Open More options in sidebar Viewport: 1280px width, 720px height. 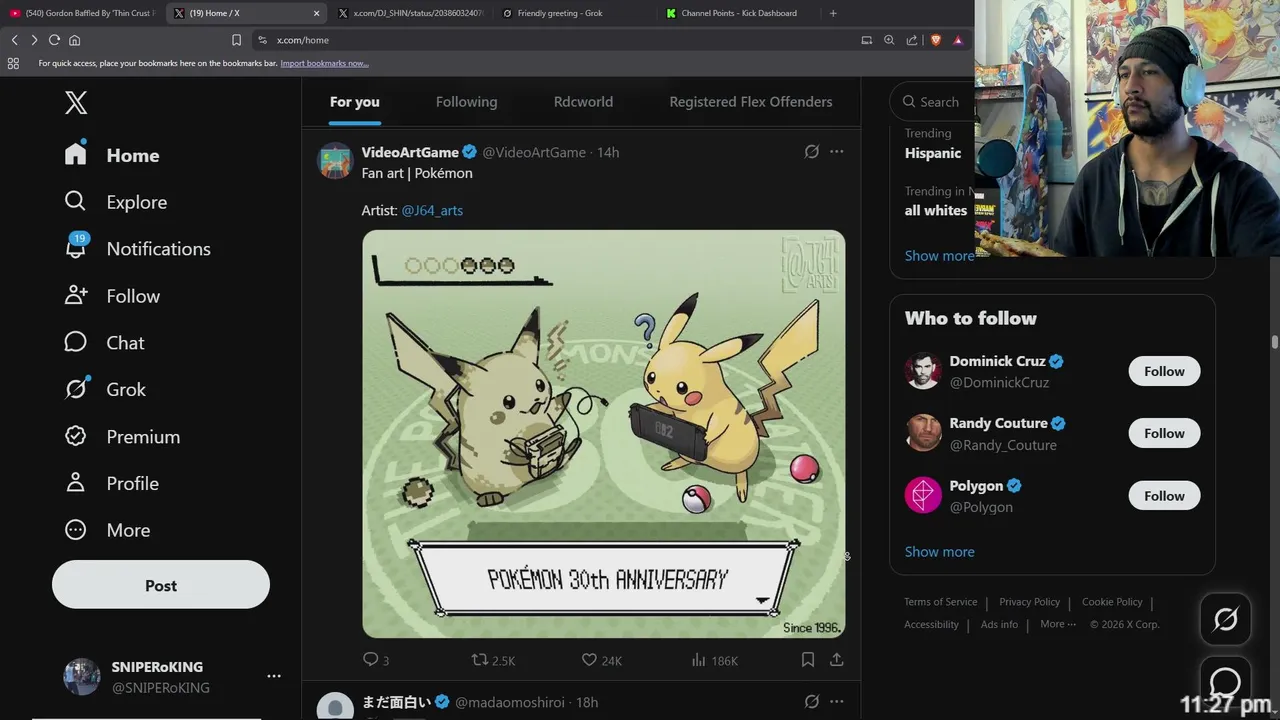[107, 530]
